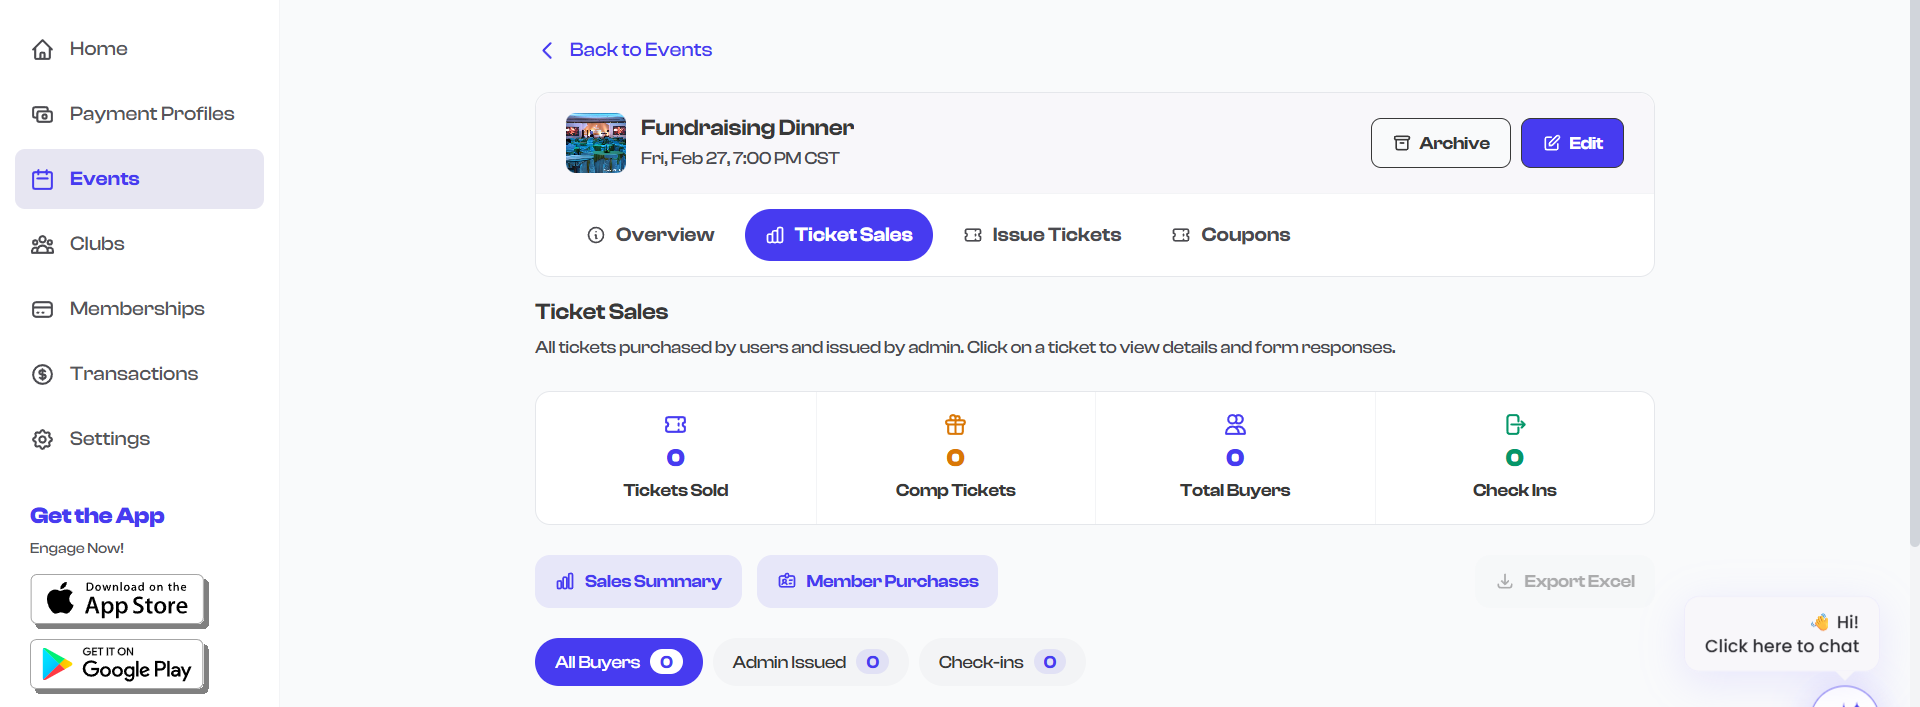Click the page vertical scrollbar
This screenshot has width=1920, height=707.
1914,273
